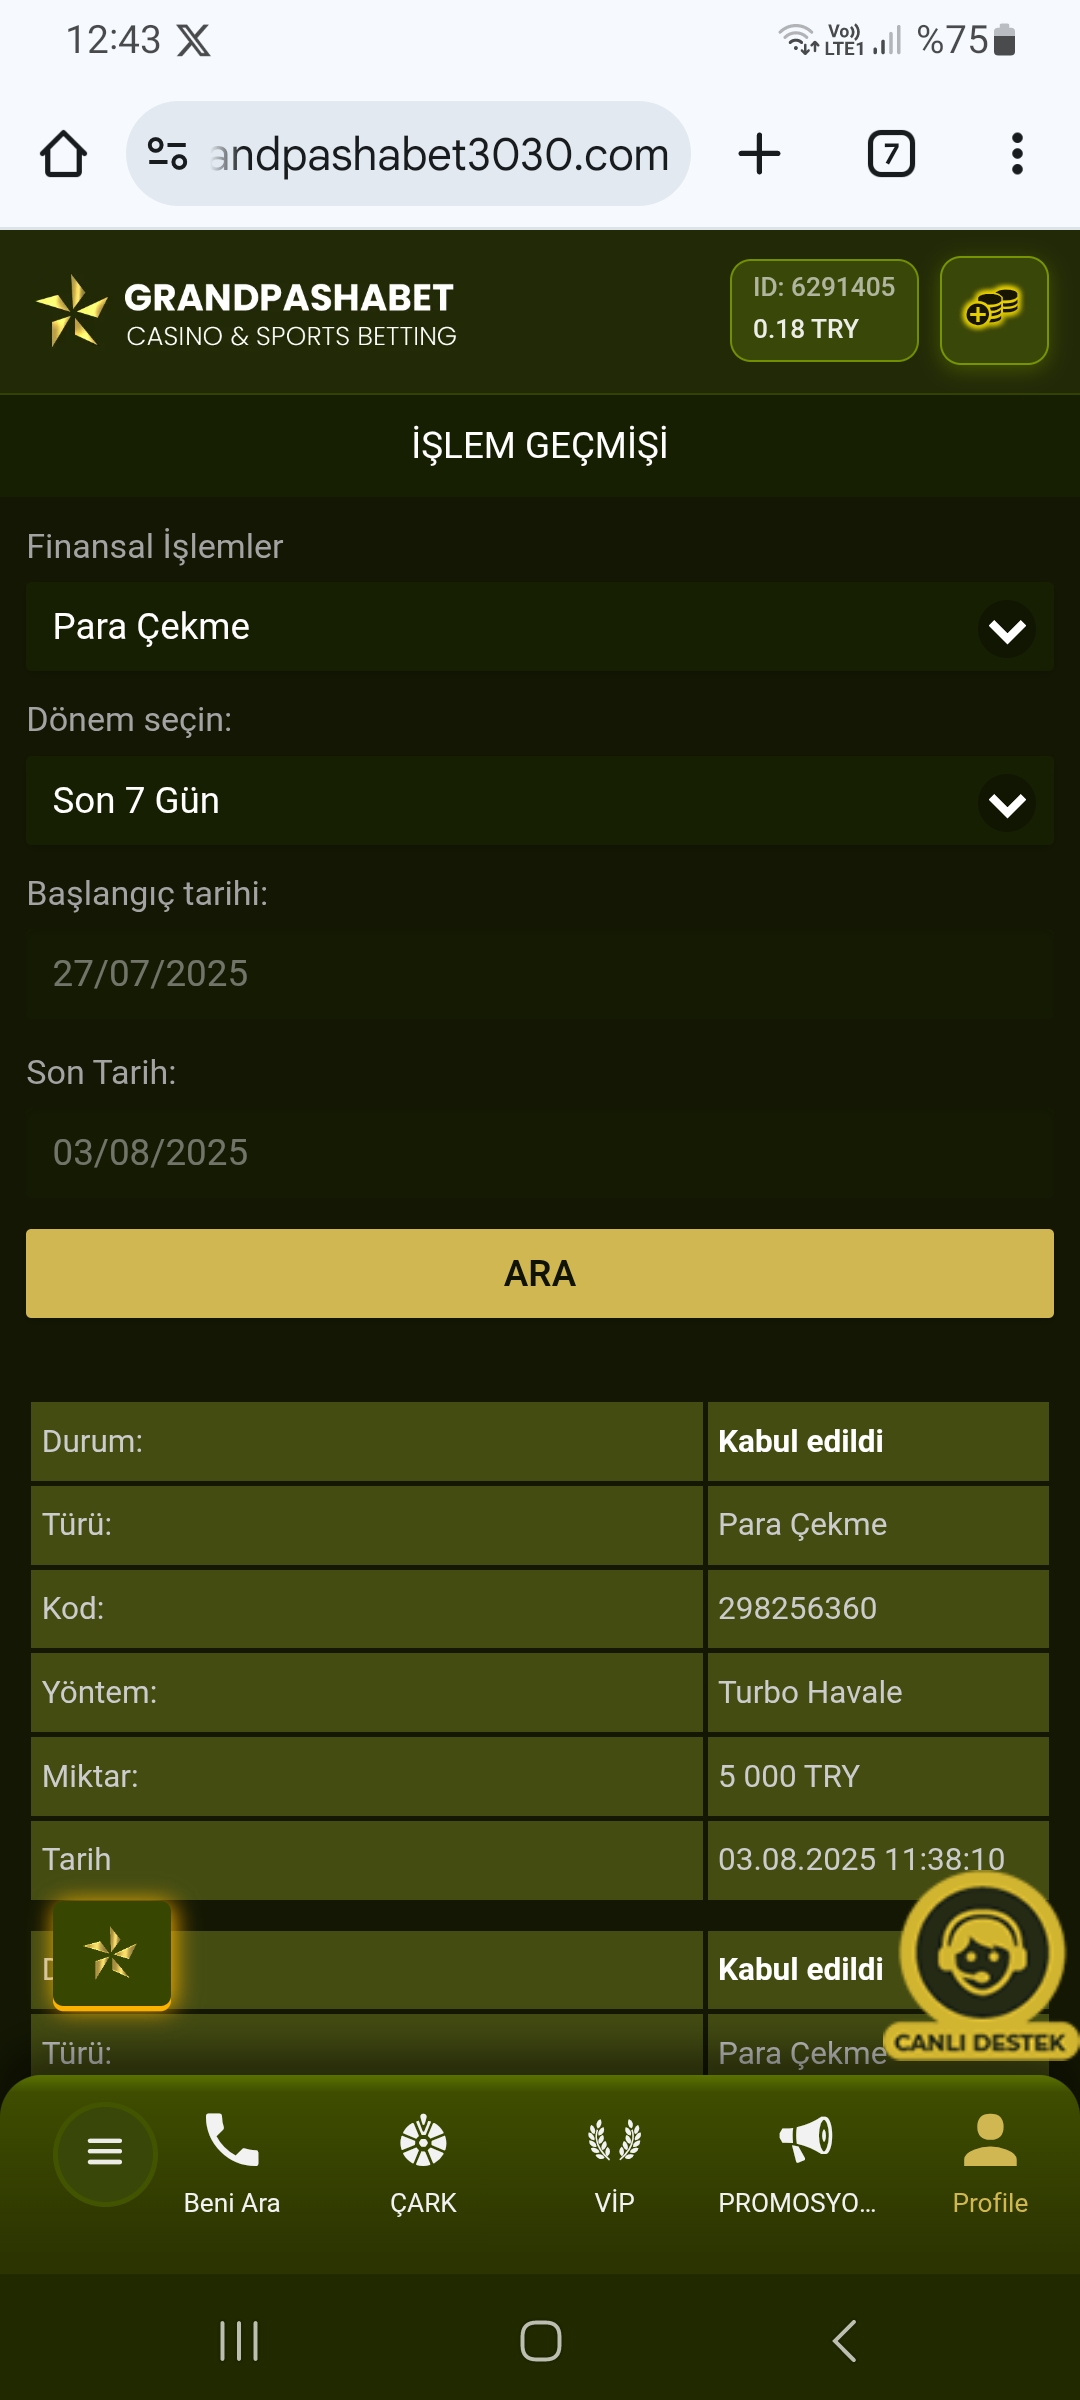The image size is (1080, 2400).
Task: Tap the Android home navigation button
Action: 540,2341
